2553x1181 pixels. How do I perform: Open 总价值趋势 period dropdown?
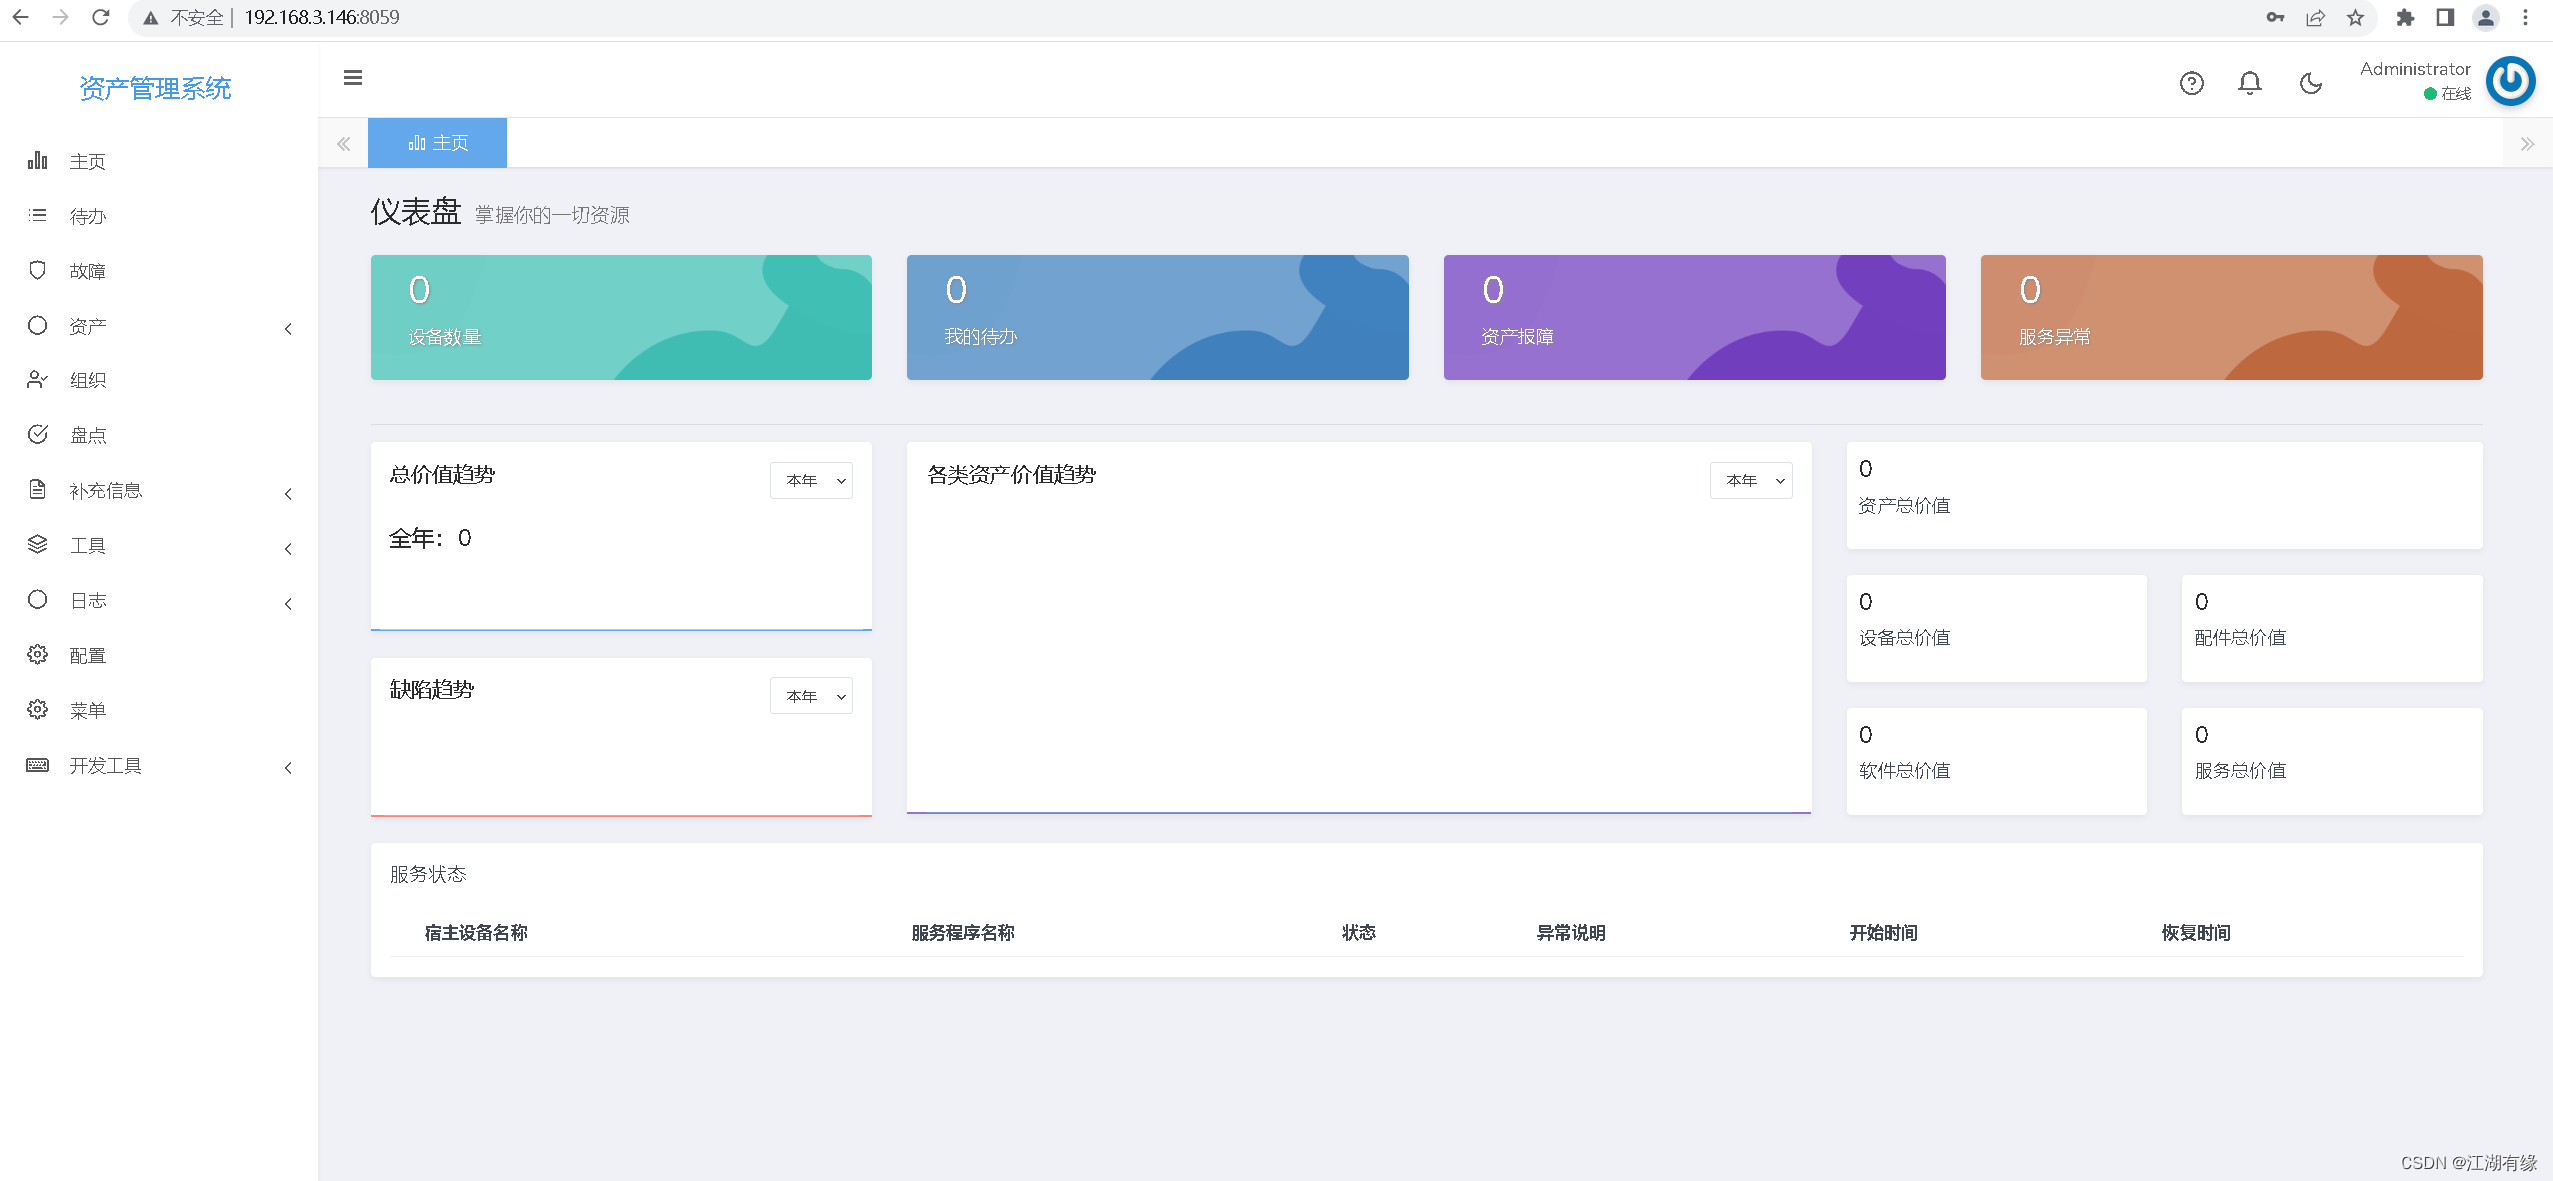coord(811,481)
